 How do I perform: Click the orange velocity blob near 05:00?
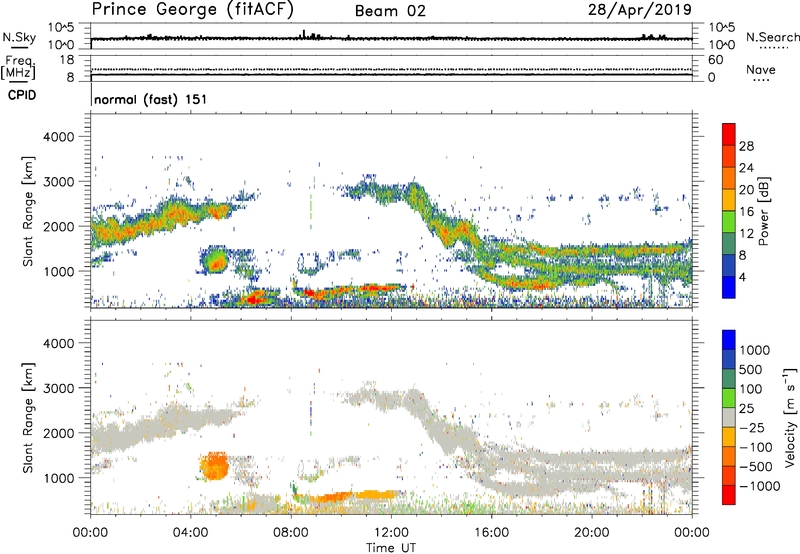pyautogui.click(x=214, y=466)
